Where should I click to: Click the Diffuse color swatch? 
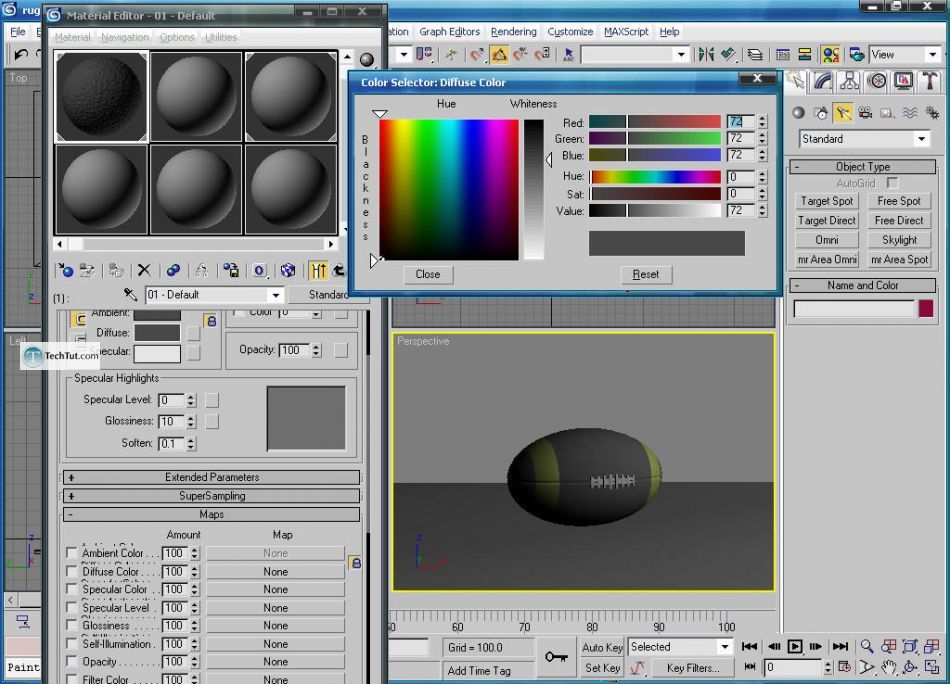pos(157,333)
